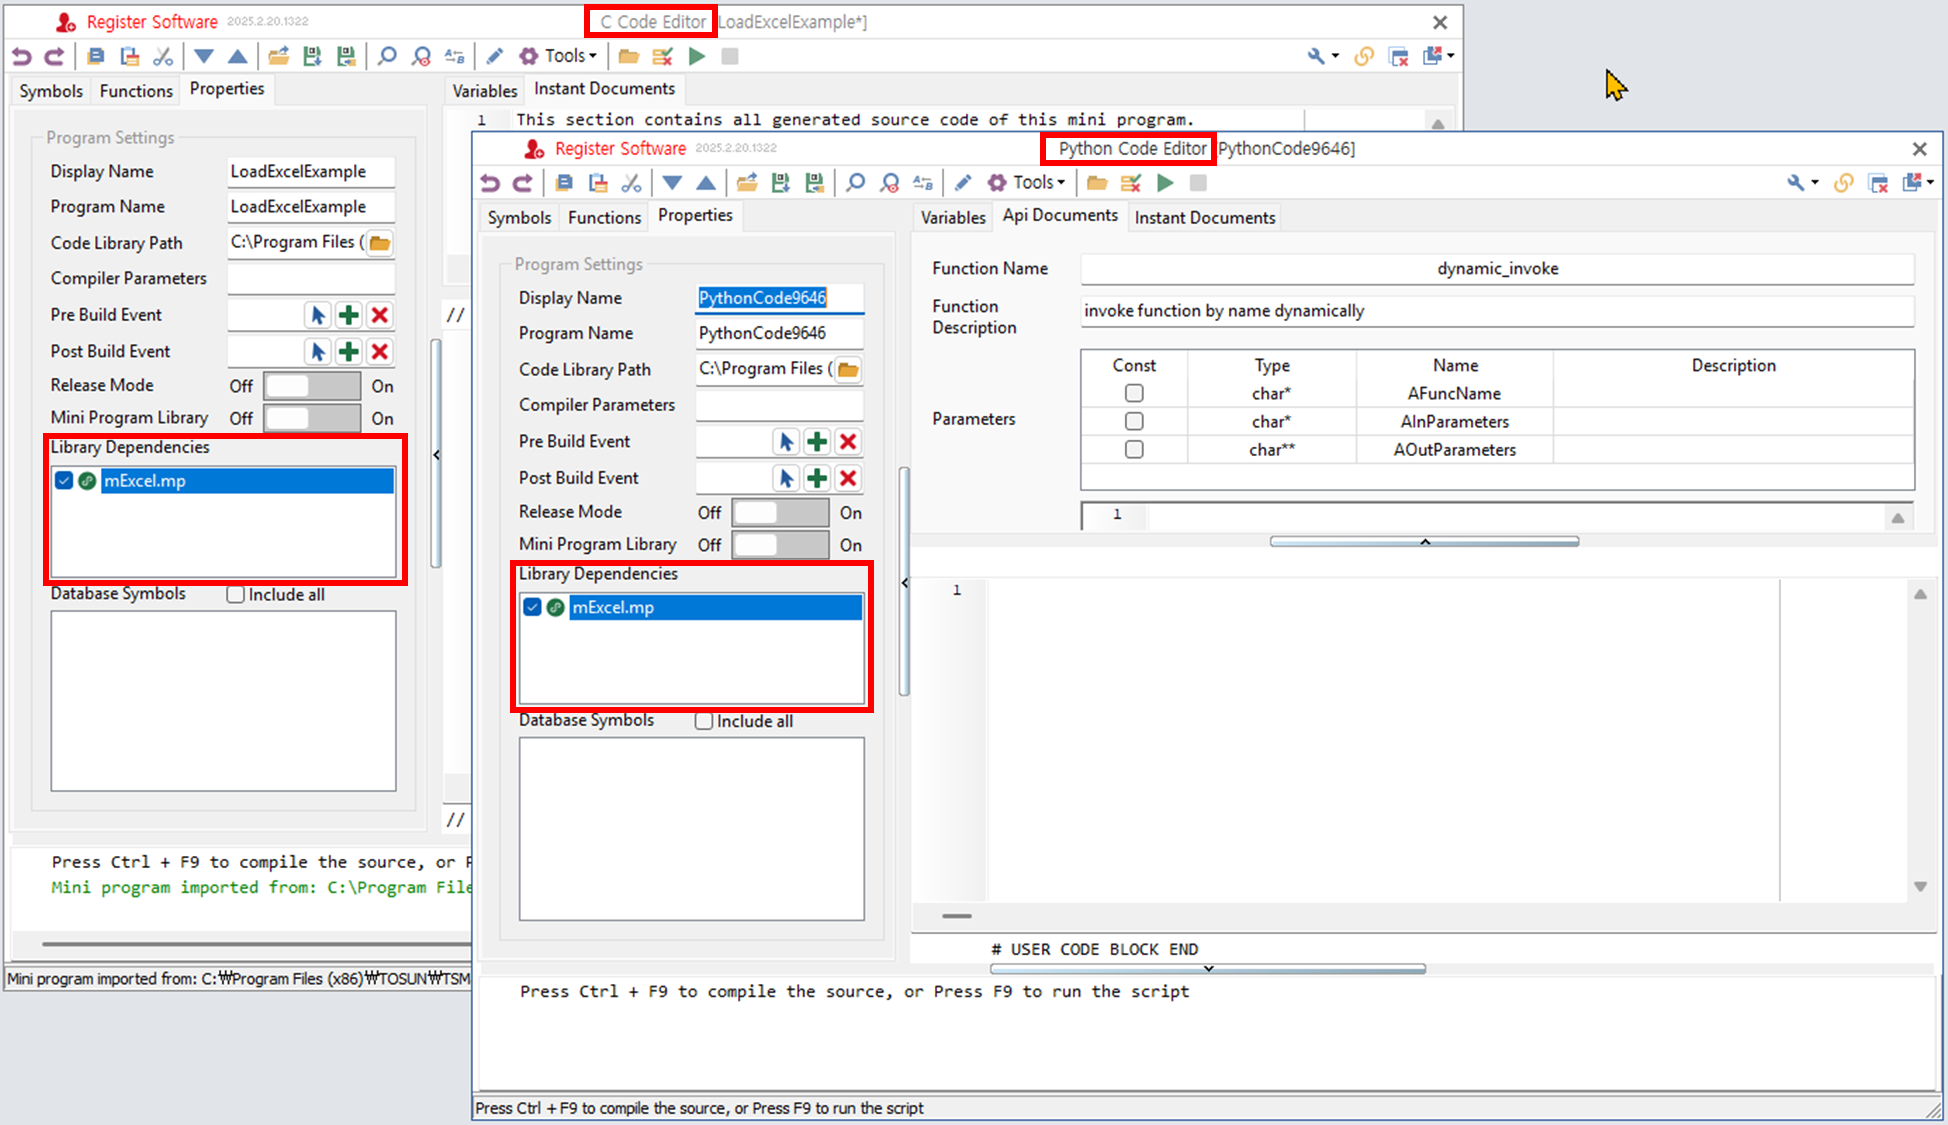Open the Tools dropdown in the Python Code Editor toolbar
Image resolution: width=1948 pixels, height=1125 pixels.
(1038, 183)
